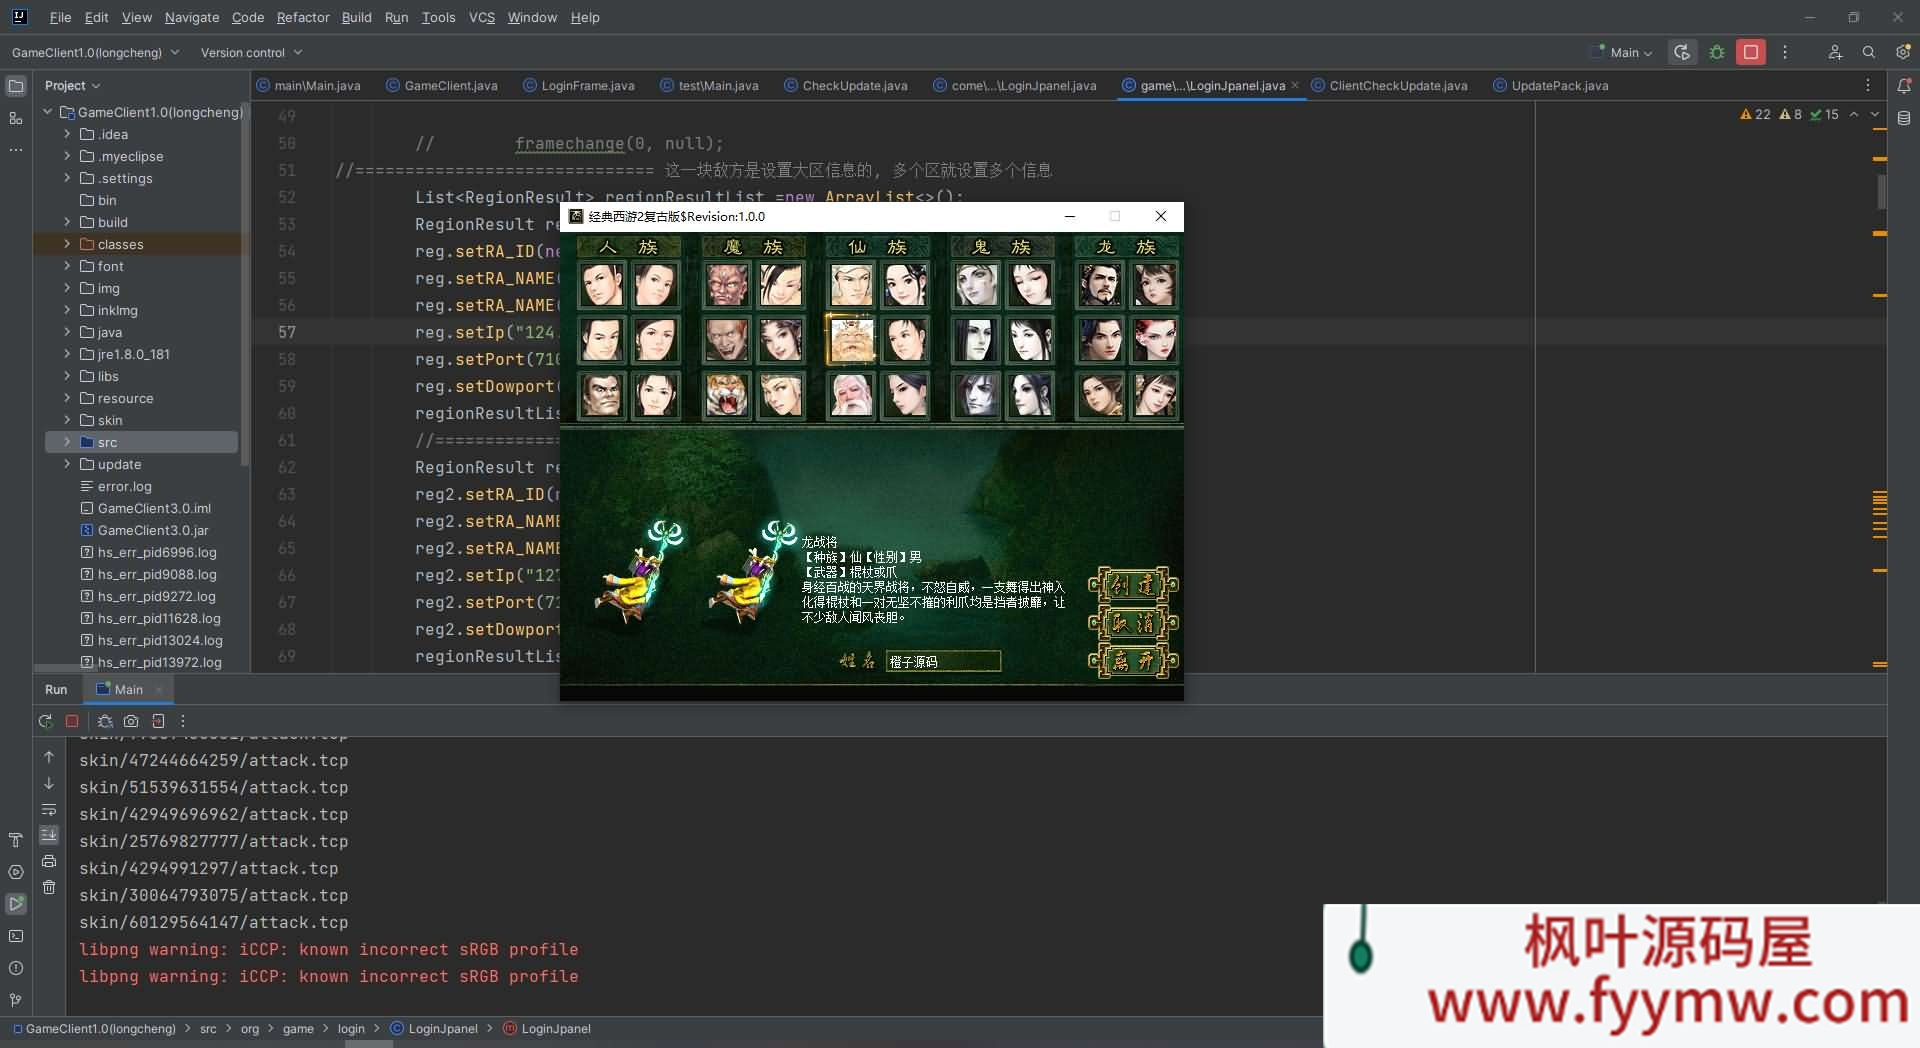Open run panel more-options dots
1920x1048 pixels.
click(x=183, y=721)
